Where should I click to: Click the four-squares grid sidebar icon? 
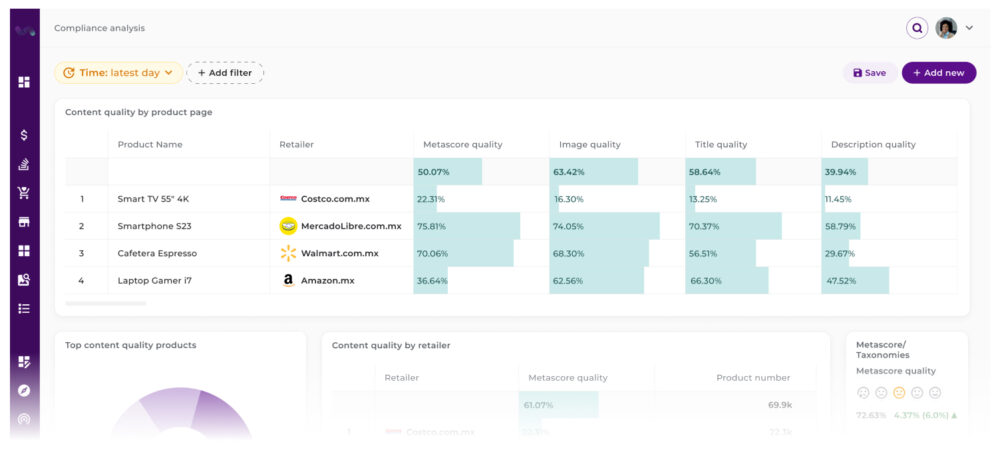(24, 251)
